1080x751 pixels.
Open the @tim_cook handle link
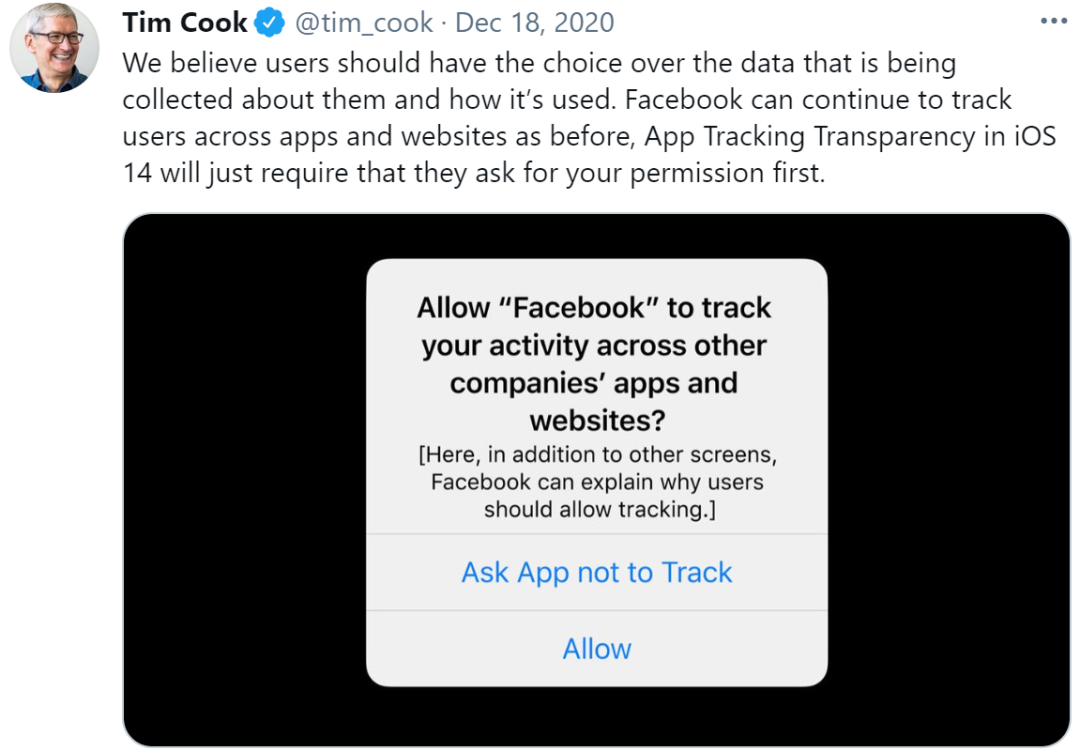364,22
